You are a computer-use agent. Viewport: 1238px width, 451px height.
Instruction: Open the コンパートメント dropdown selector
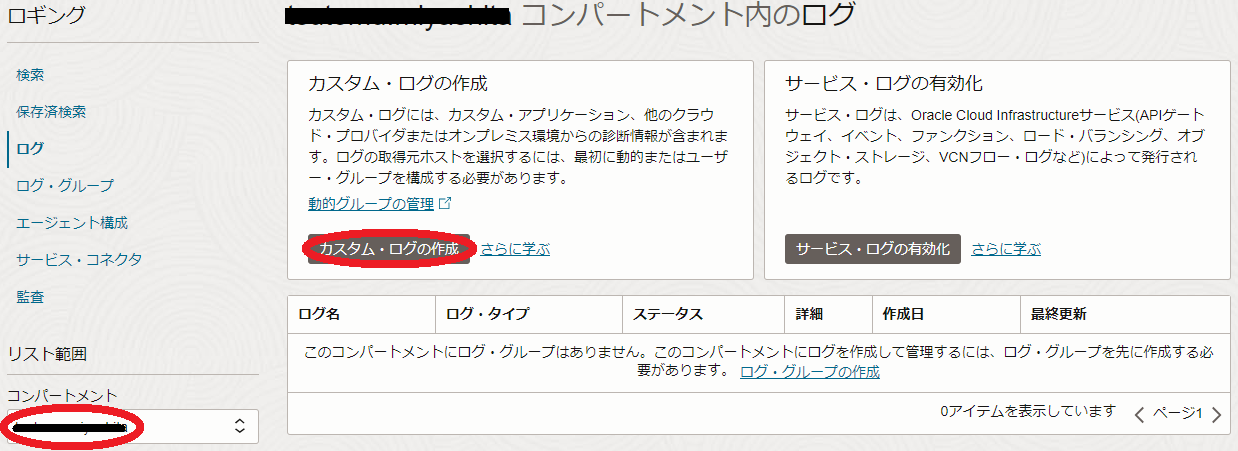(132, 426)
